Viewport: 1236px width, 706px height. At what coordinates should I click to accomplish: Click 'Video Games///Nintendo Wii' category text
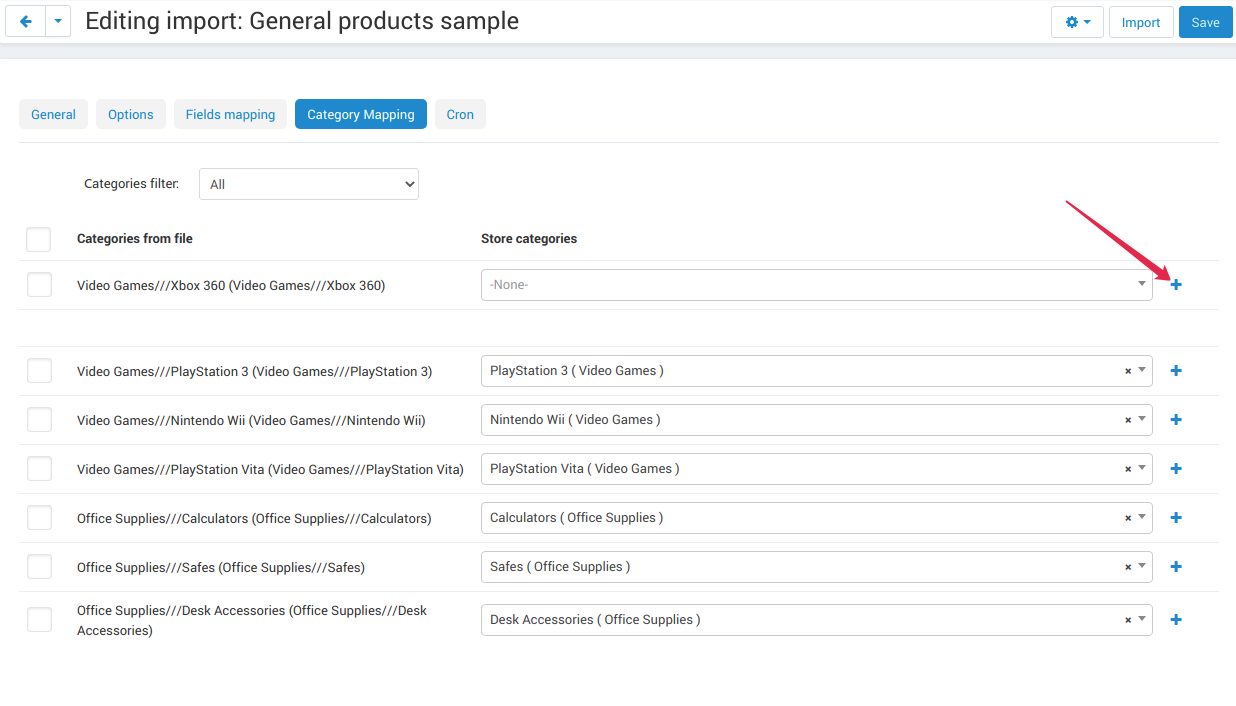251,421
